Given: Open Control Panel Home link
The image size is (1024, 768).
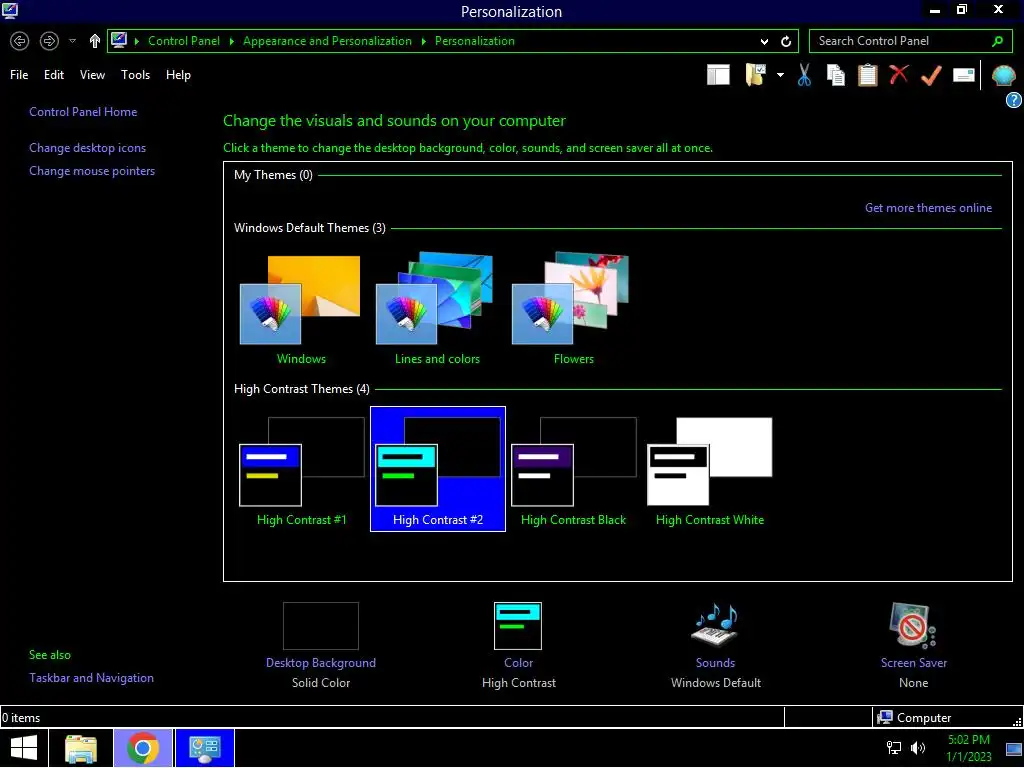Looking at the screenshot, I should [x=83, y=112].
